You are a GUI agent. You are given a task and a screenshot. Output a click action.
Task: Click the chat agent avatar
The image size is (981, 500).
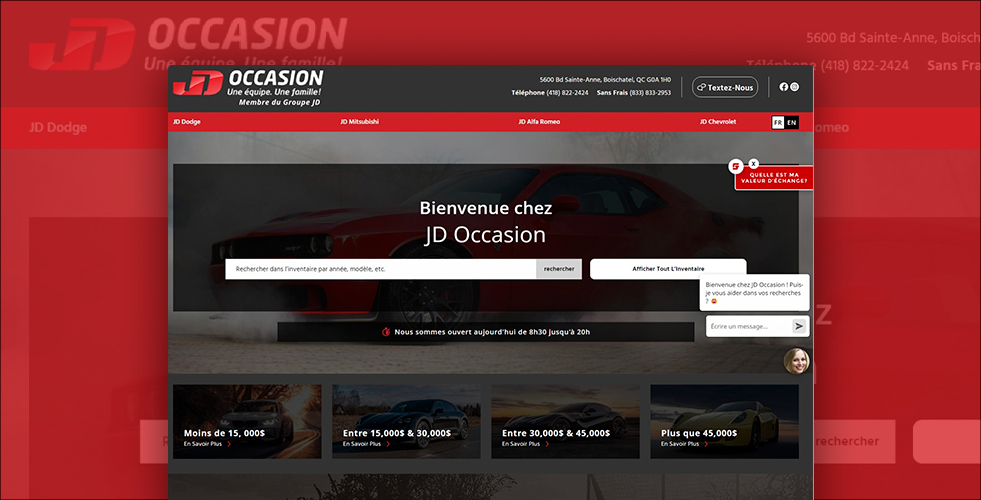796,361
